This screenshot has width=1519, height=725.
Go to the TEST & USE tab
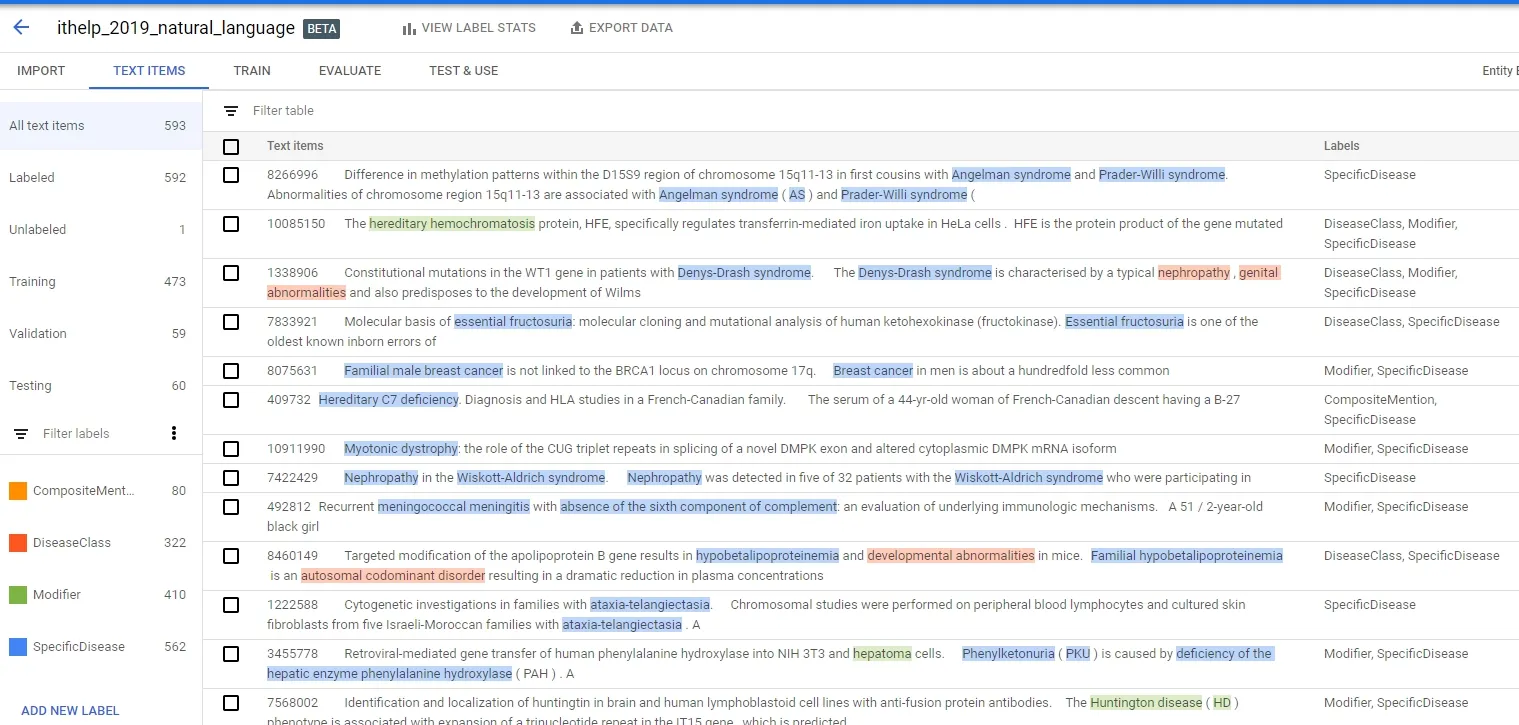click(x=464, y=71)
